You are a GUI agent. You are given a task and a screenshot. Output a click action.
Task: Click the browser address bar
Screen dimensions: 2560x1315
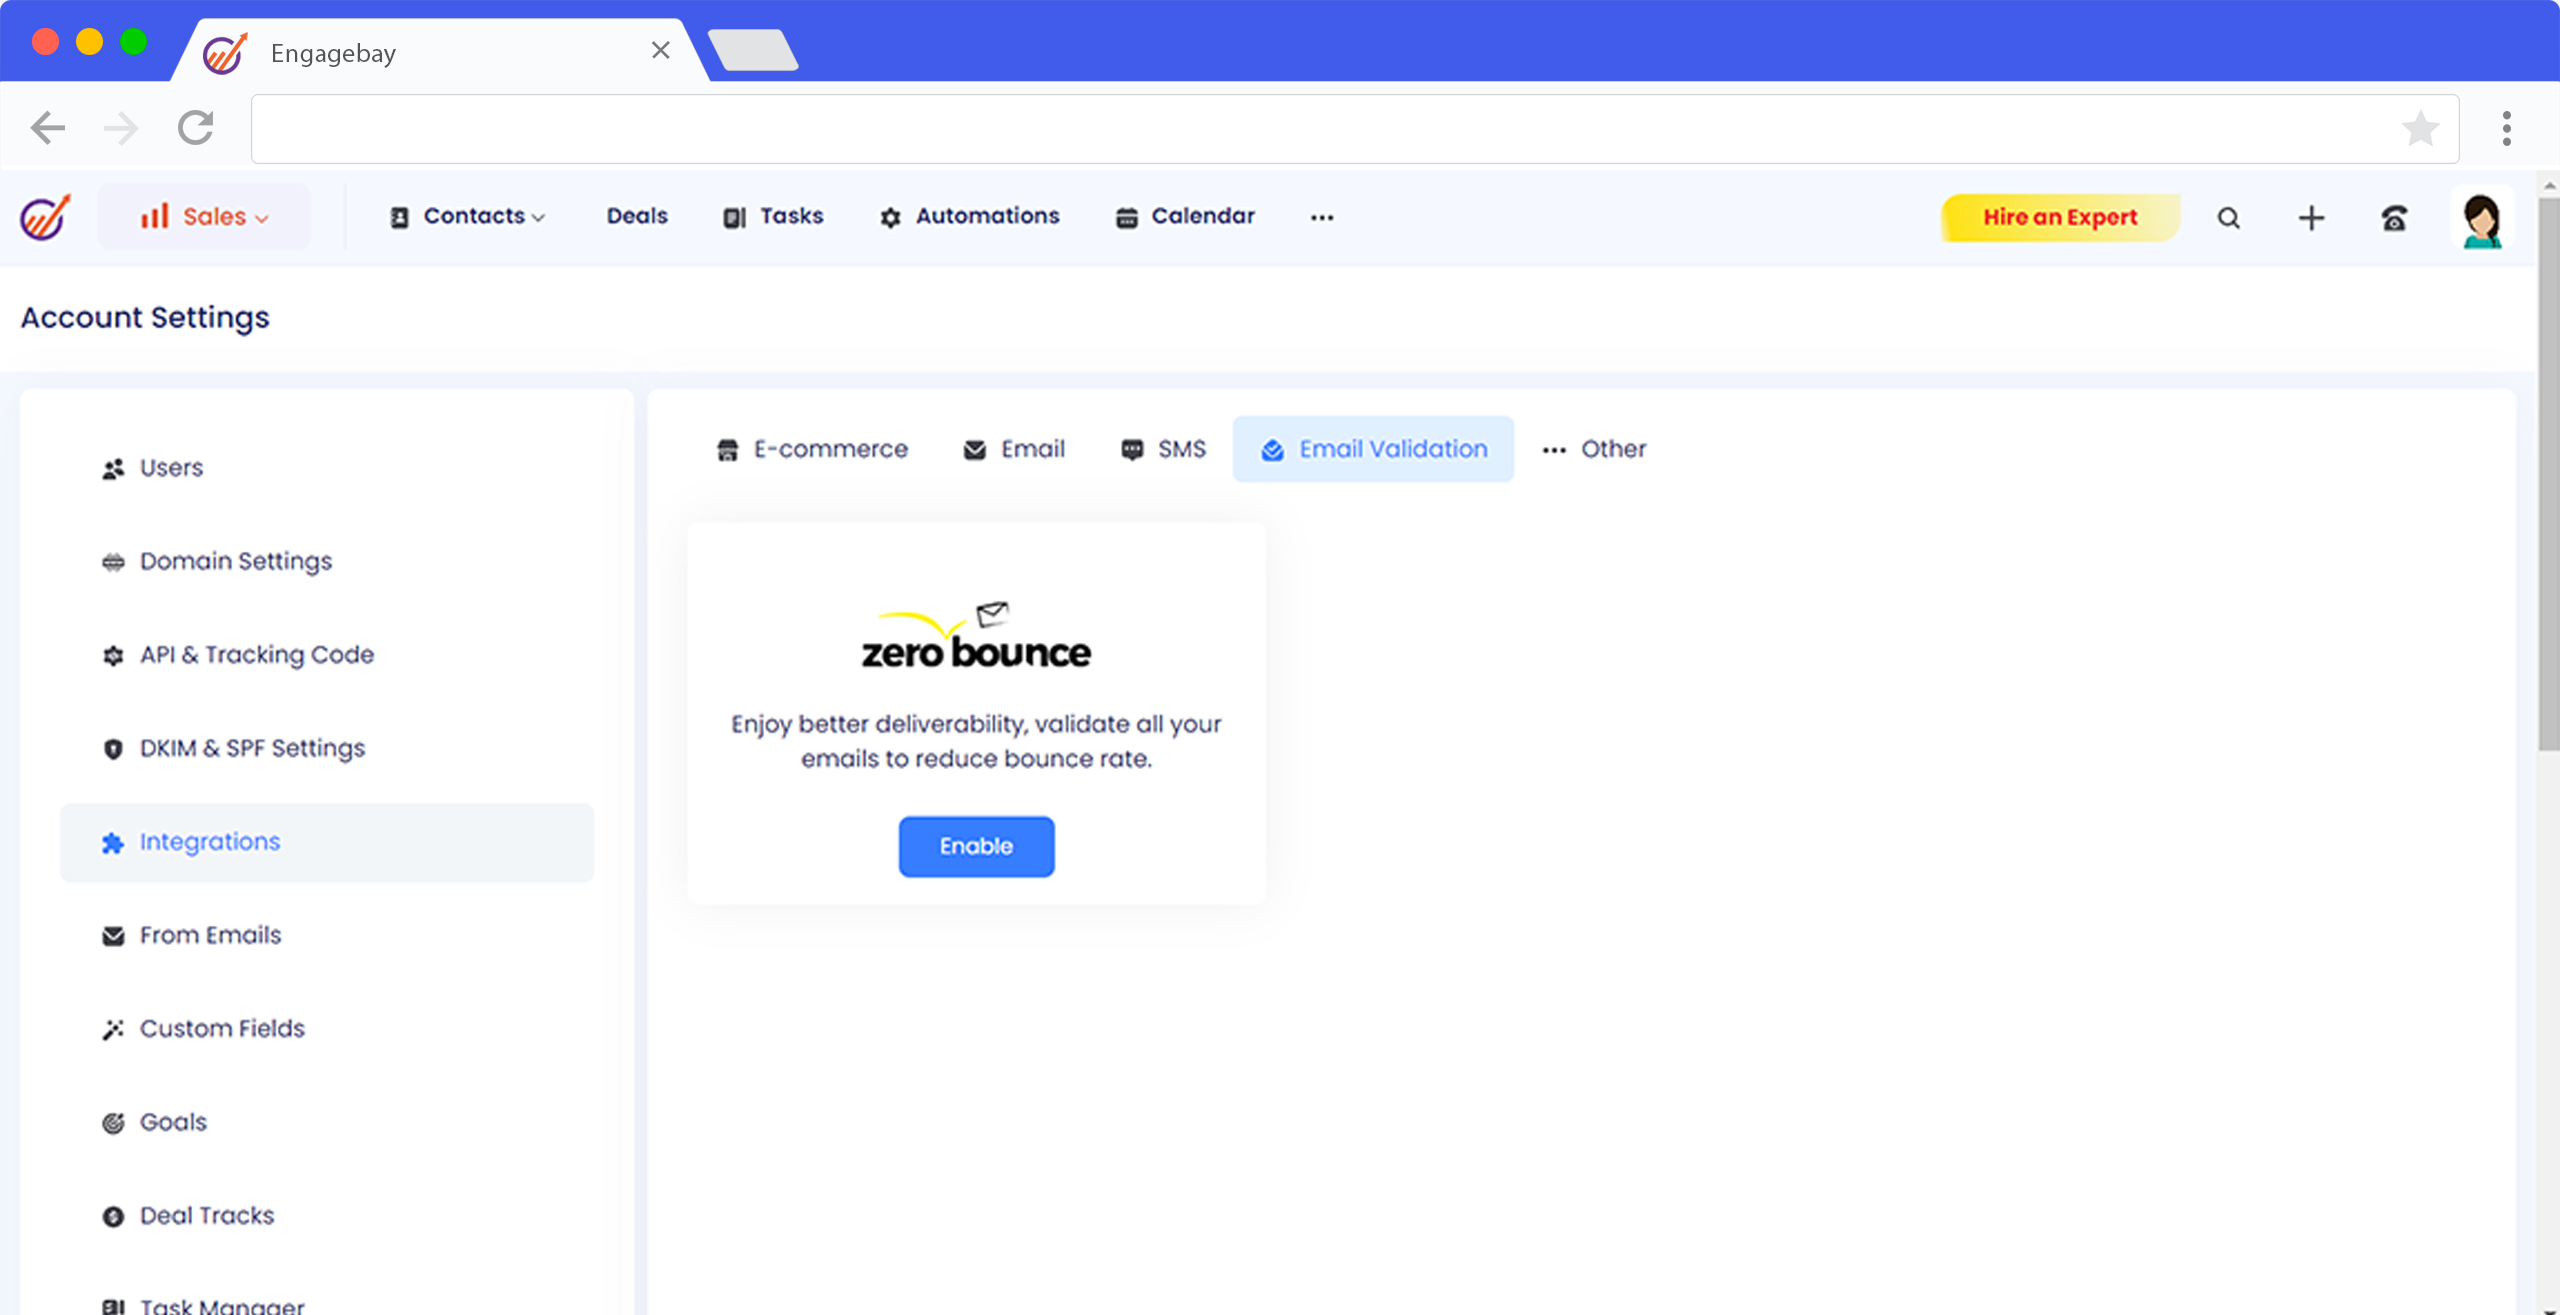point(1320,129)
